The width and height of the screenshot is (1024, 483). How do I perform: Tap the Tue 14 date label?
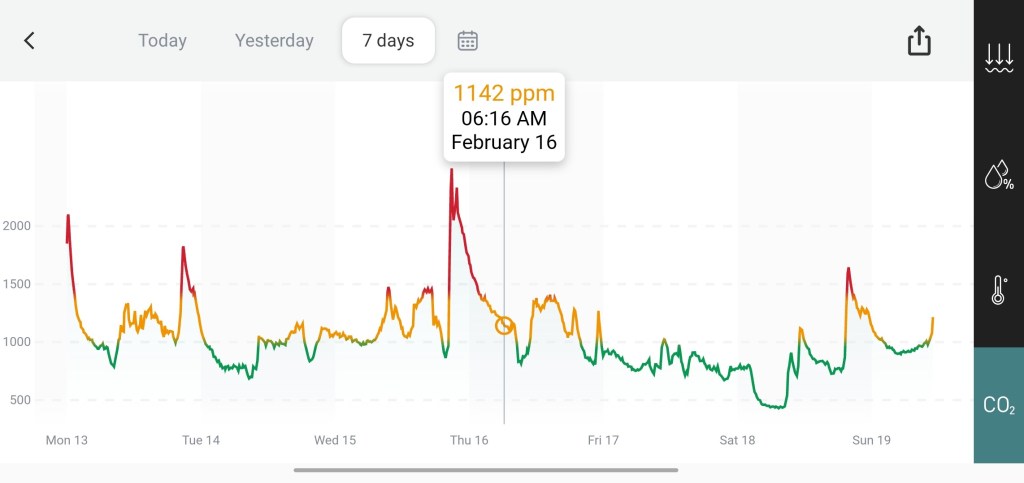click(200, 440)
